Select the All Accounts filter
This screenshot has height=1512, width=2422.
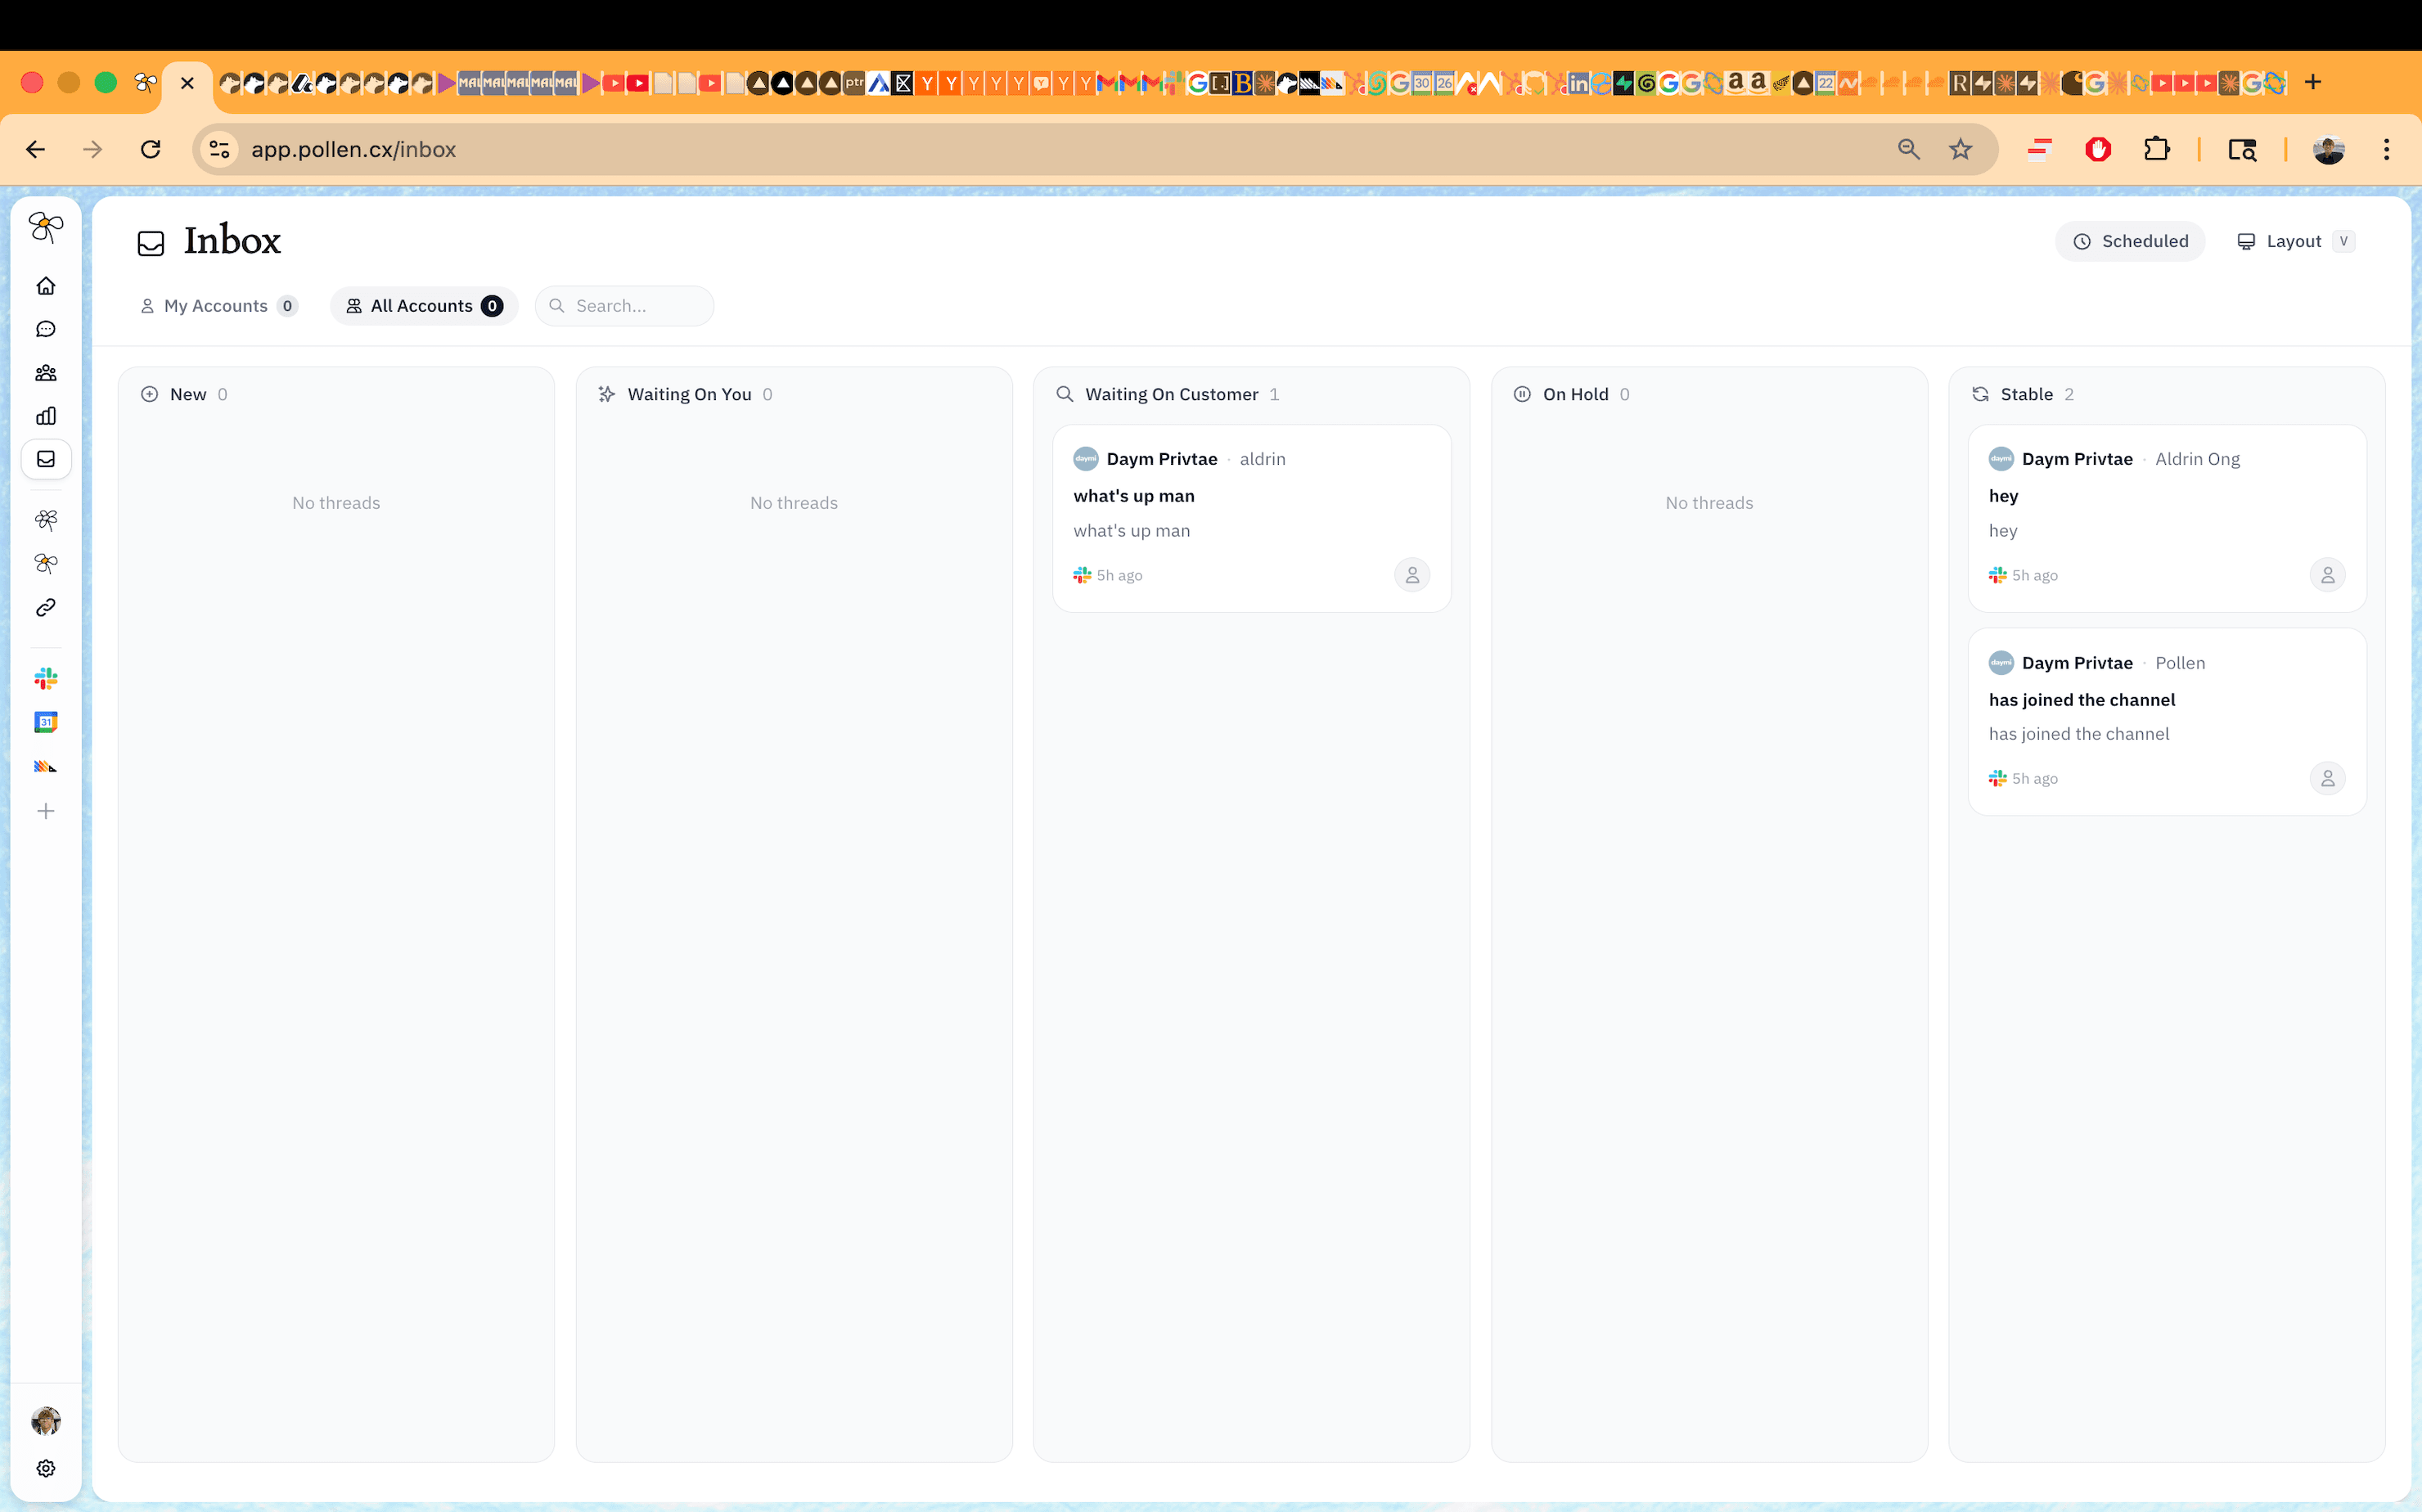tap(423, 306)
